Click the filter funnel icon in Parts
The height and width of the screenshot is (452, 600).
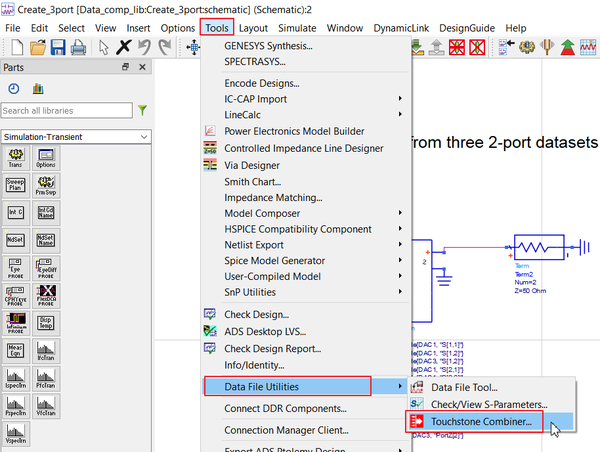143,111
